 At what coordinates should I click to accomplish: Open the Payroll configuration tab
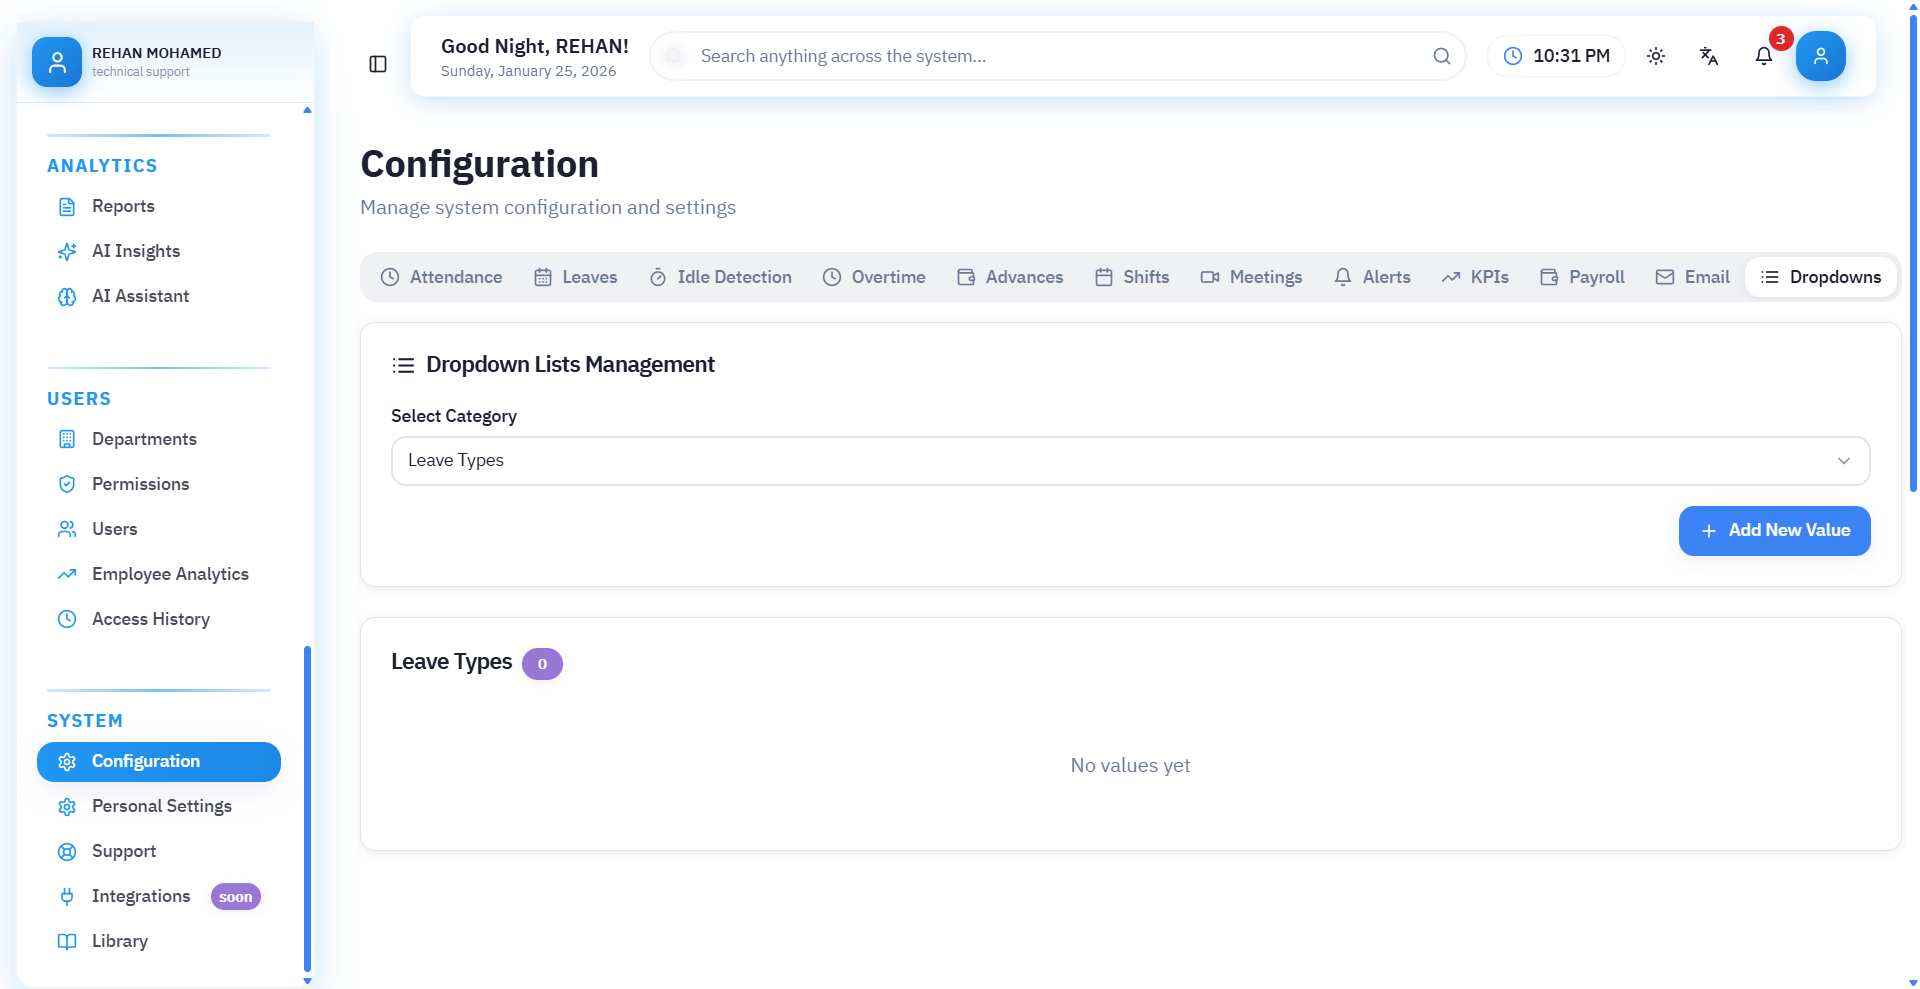[1582, 277]
